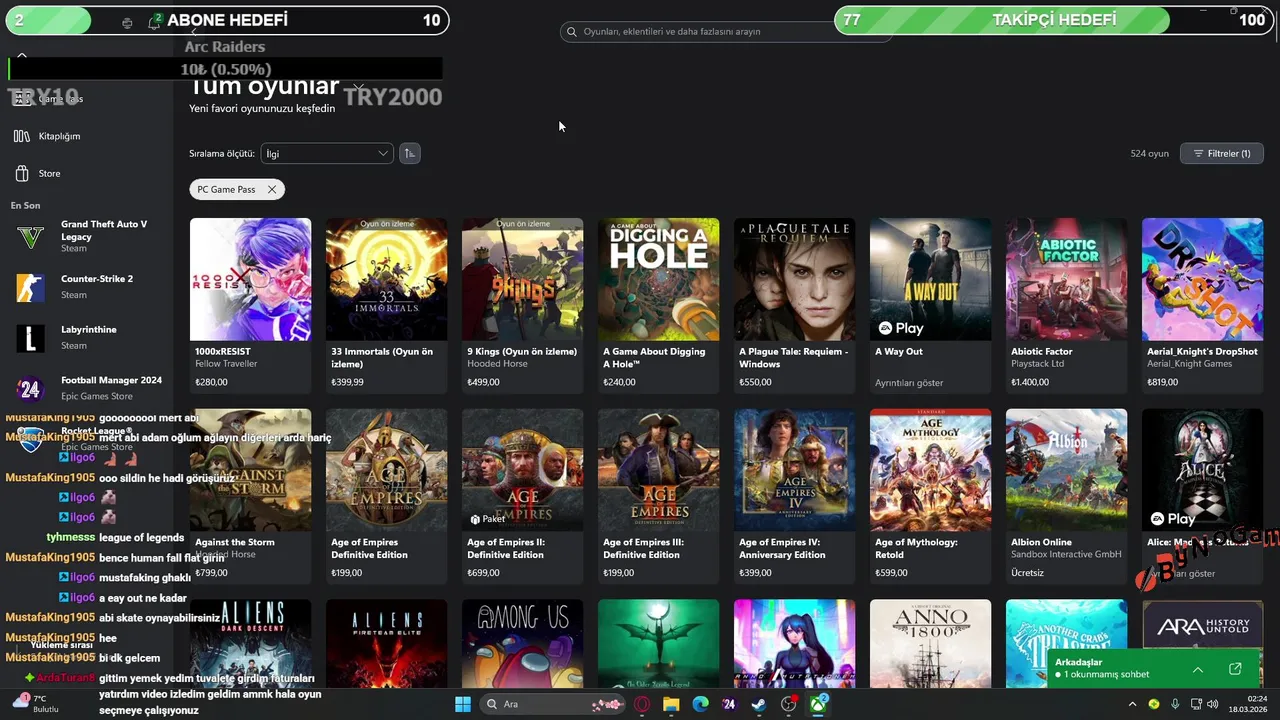Viewport: 1280px width, 720px height.
Task: Open the Filtreler (1) button
Action: pos(1222,153)
